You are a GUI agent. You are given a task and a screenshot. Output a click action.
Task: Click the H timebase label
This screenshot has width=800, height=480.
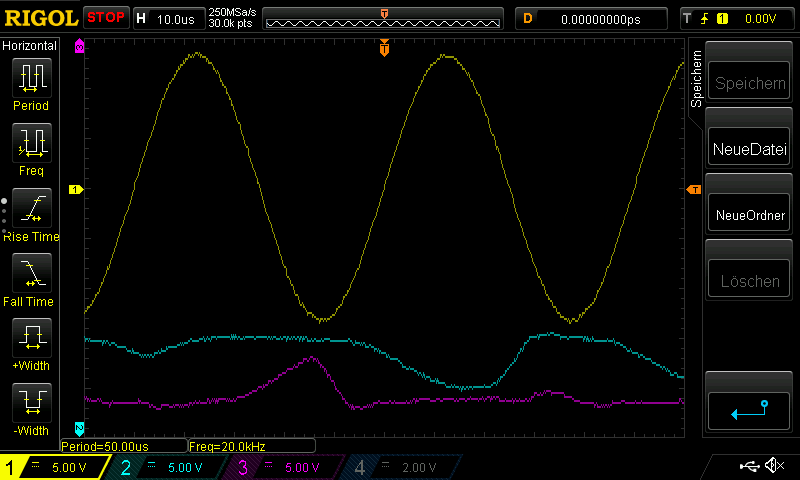[141, 19]
